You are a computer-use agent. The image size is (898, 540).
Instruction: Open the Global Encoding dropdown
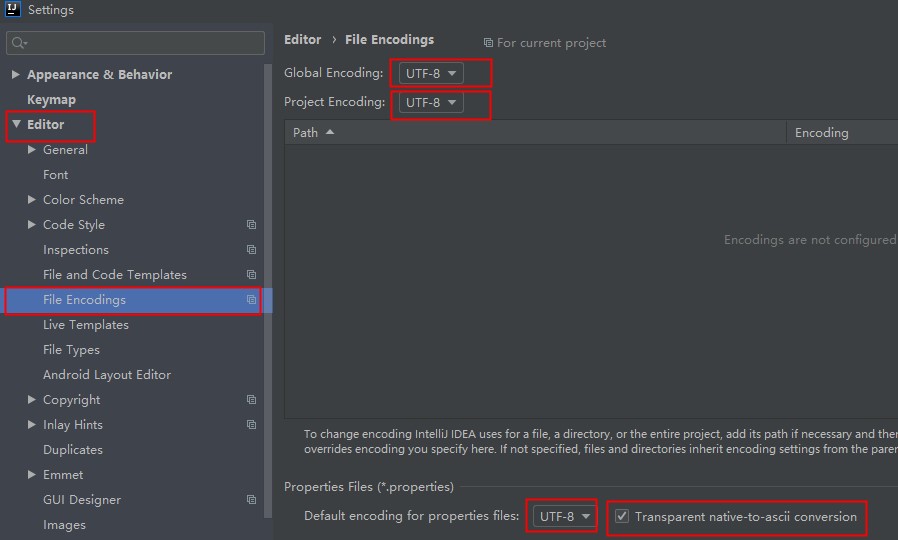[x=431, y=73]
